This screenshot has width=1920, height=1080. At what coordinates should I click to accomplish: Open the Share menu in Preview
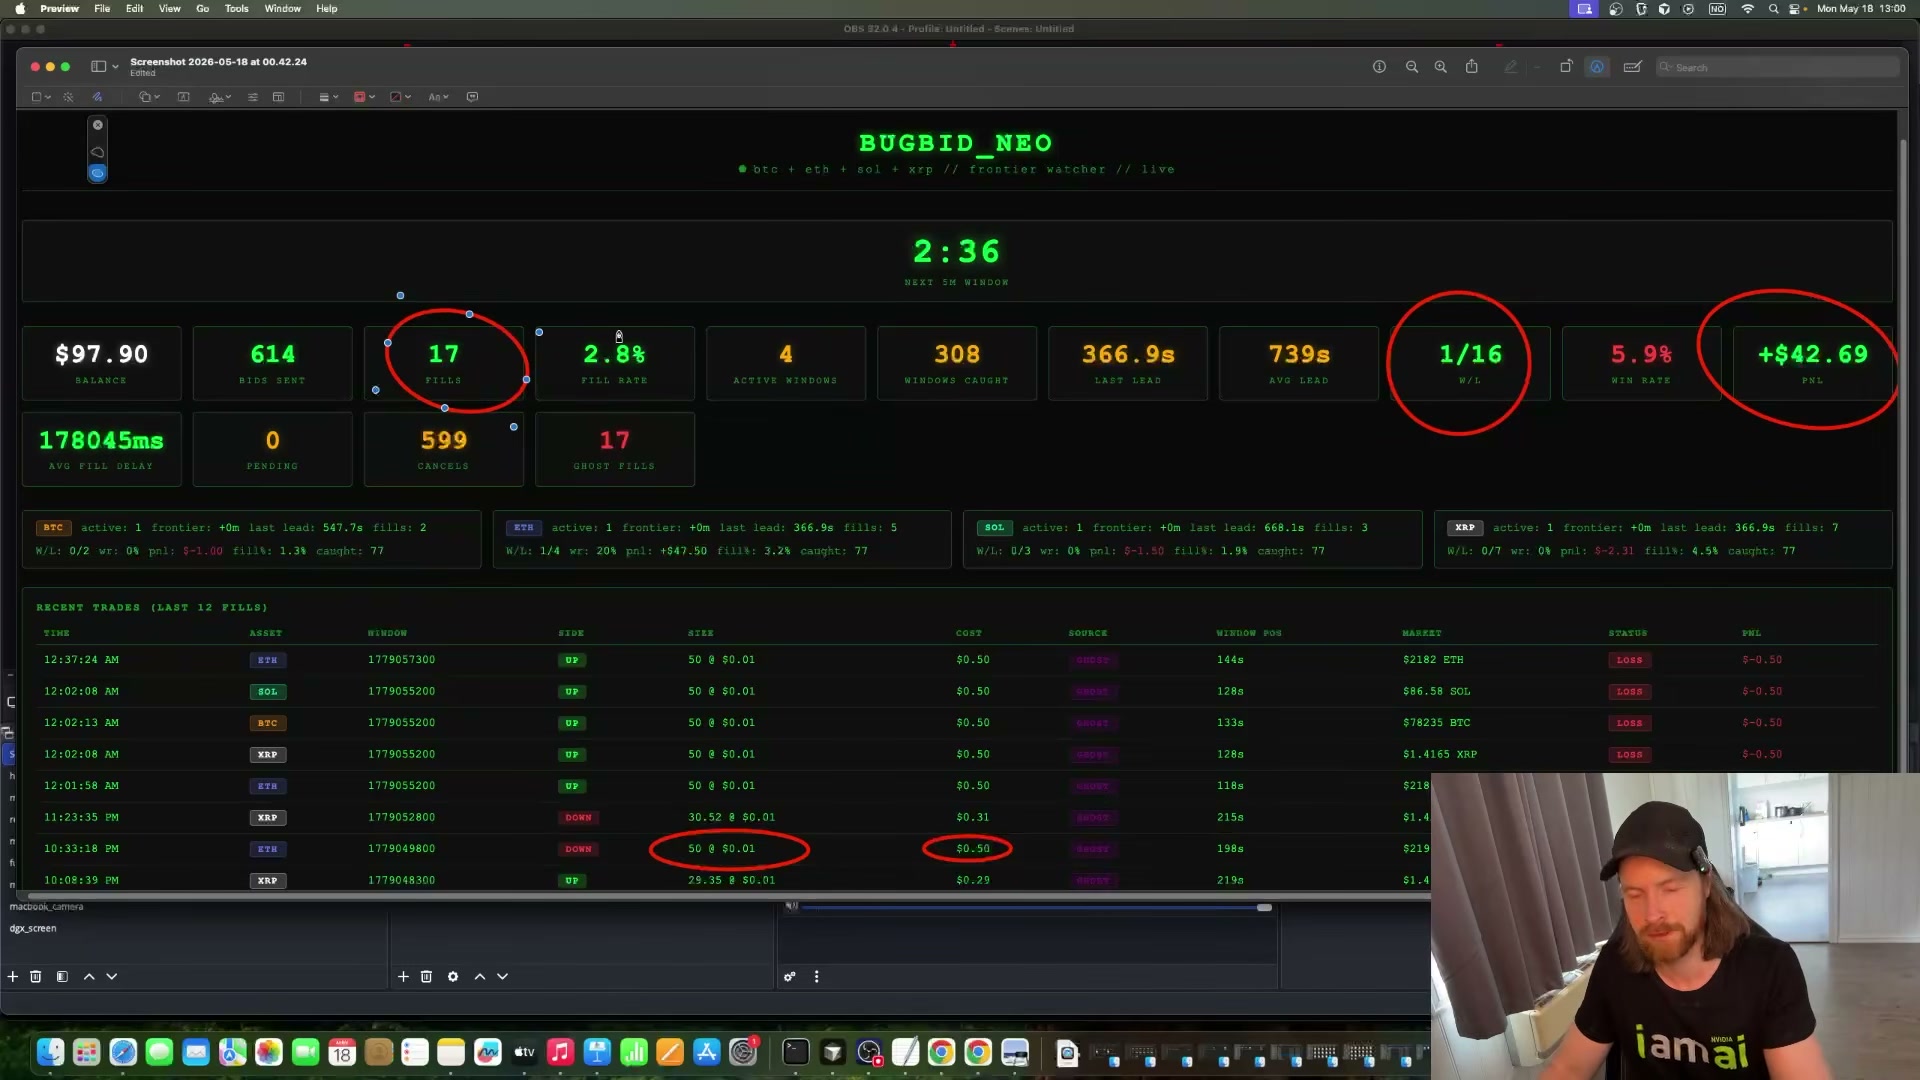[1472, 66]
